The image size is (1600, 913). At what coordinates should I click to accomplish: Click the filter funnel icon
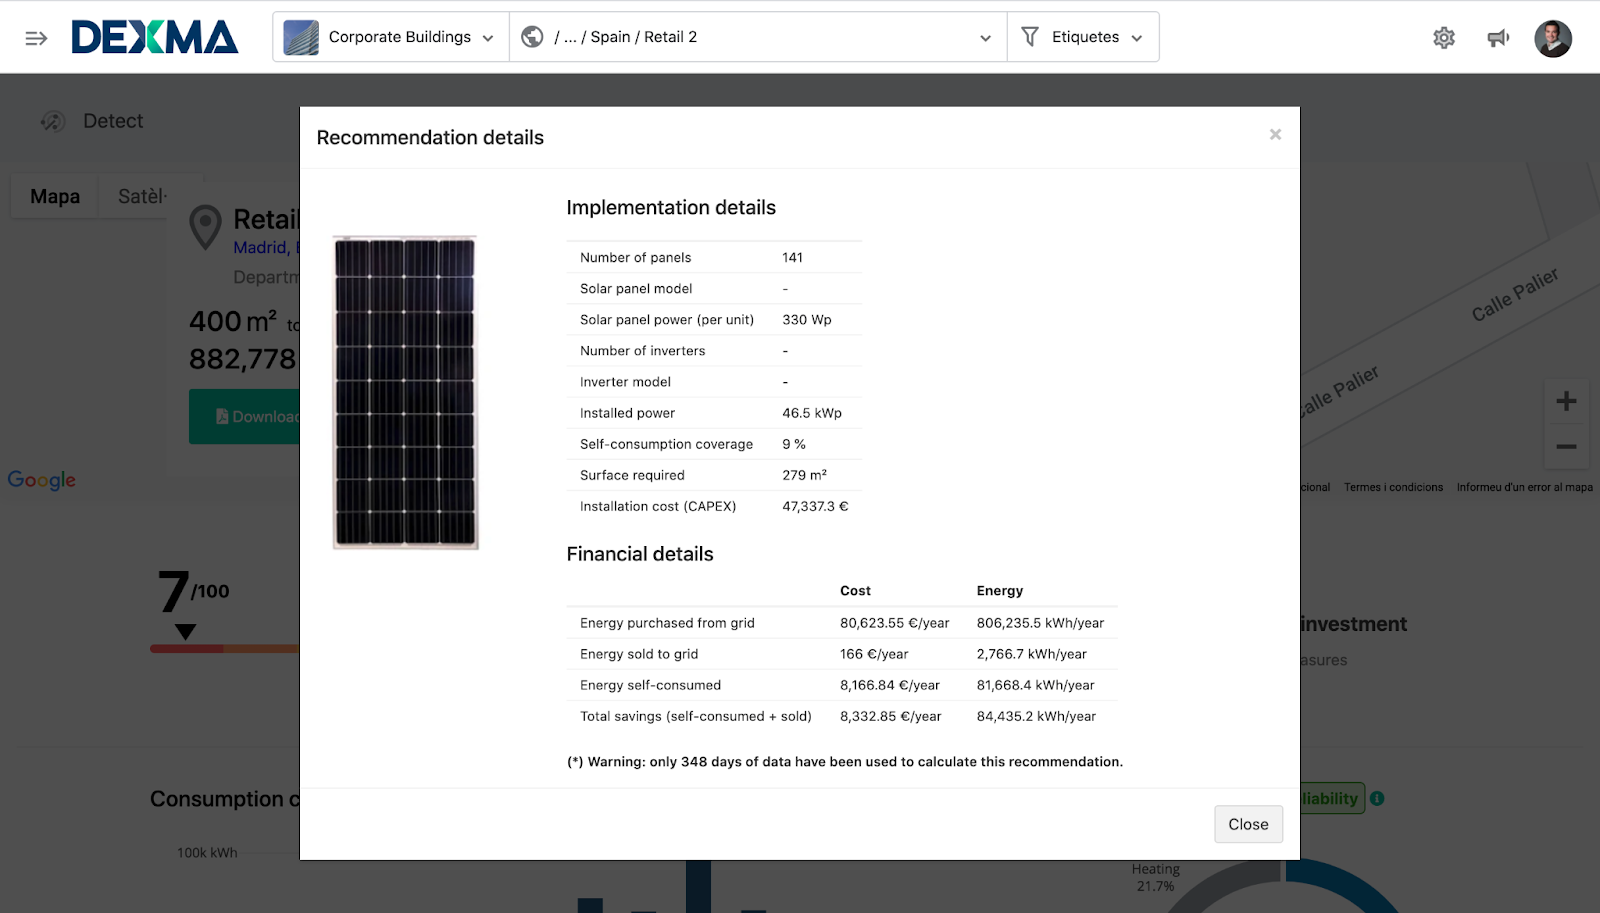1030,37
